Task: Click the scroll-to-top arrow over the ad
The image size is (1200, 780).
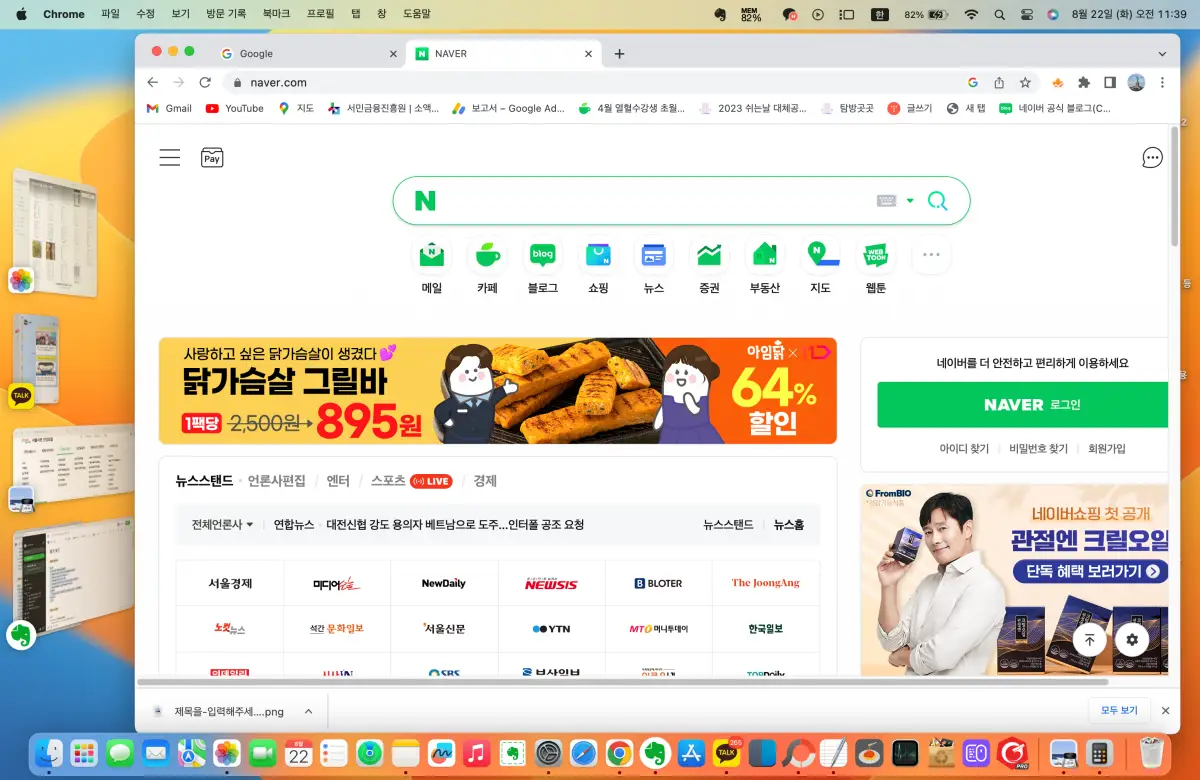Action: 1089,640
